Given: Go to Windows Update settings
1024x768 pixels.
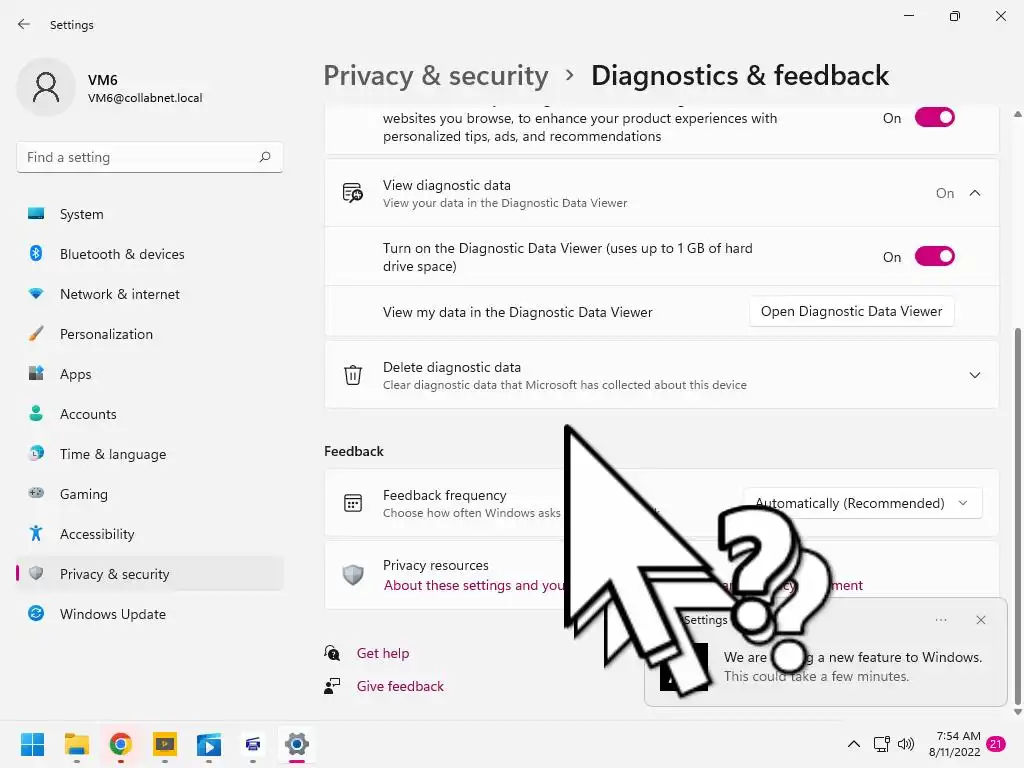Looking at the screenshot, I should pyautogui.click(x=150, y=614).
